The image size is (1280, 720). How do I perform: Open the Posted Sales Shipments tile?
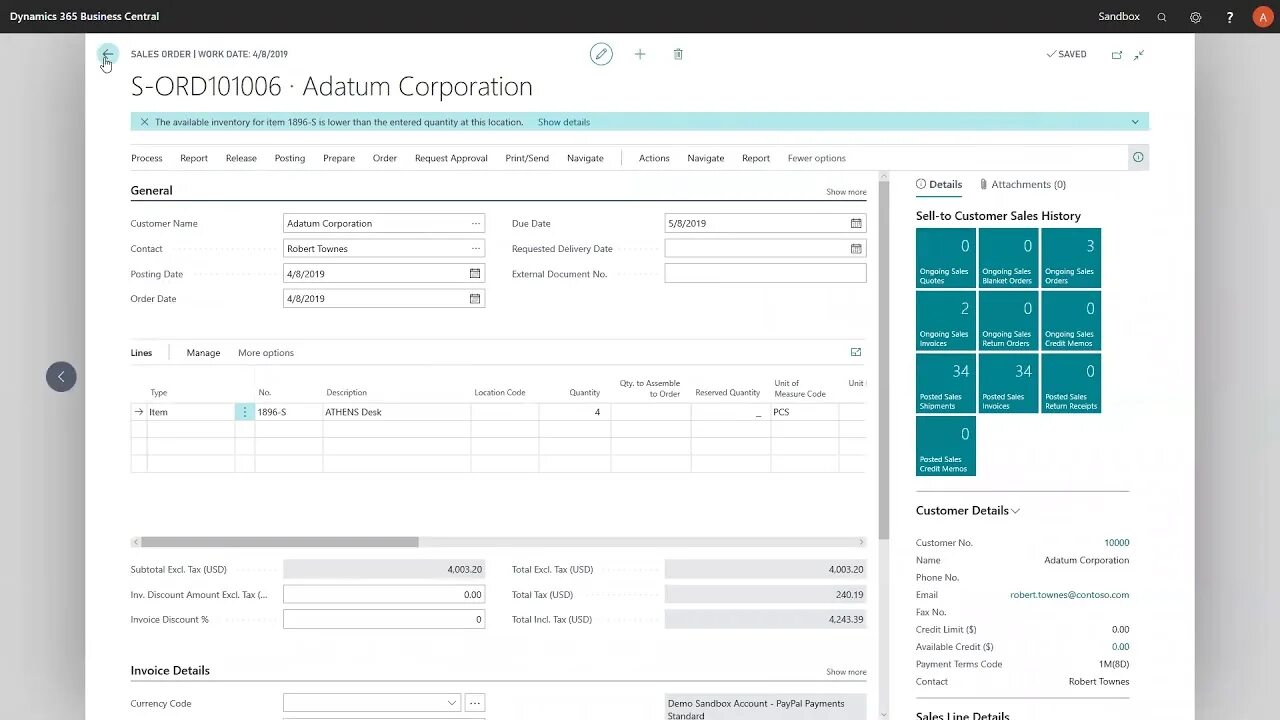click(x=945, y=383)
